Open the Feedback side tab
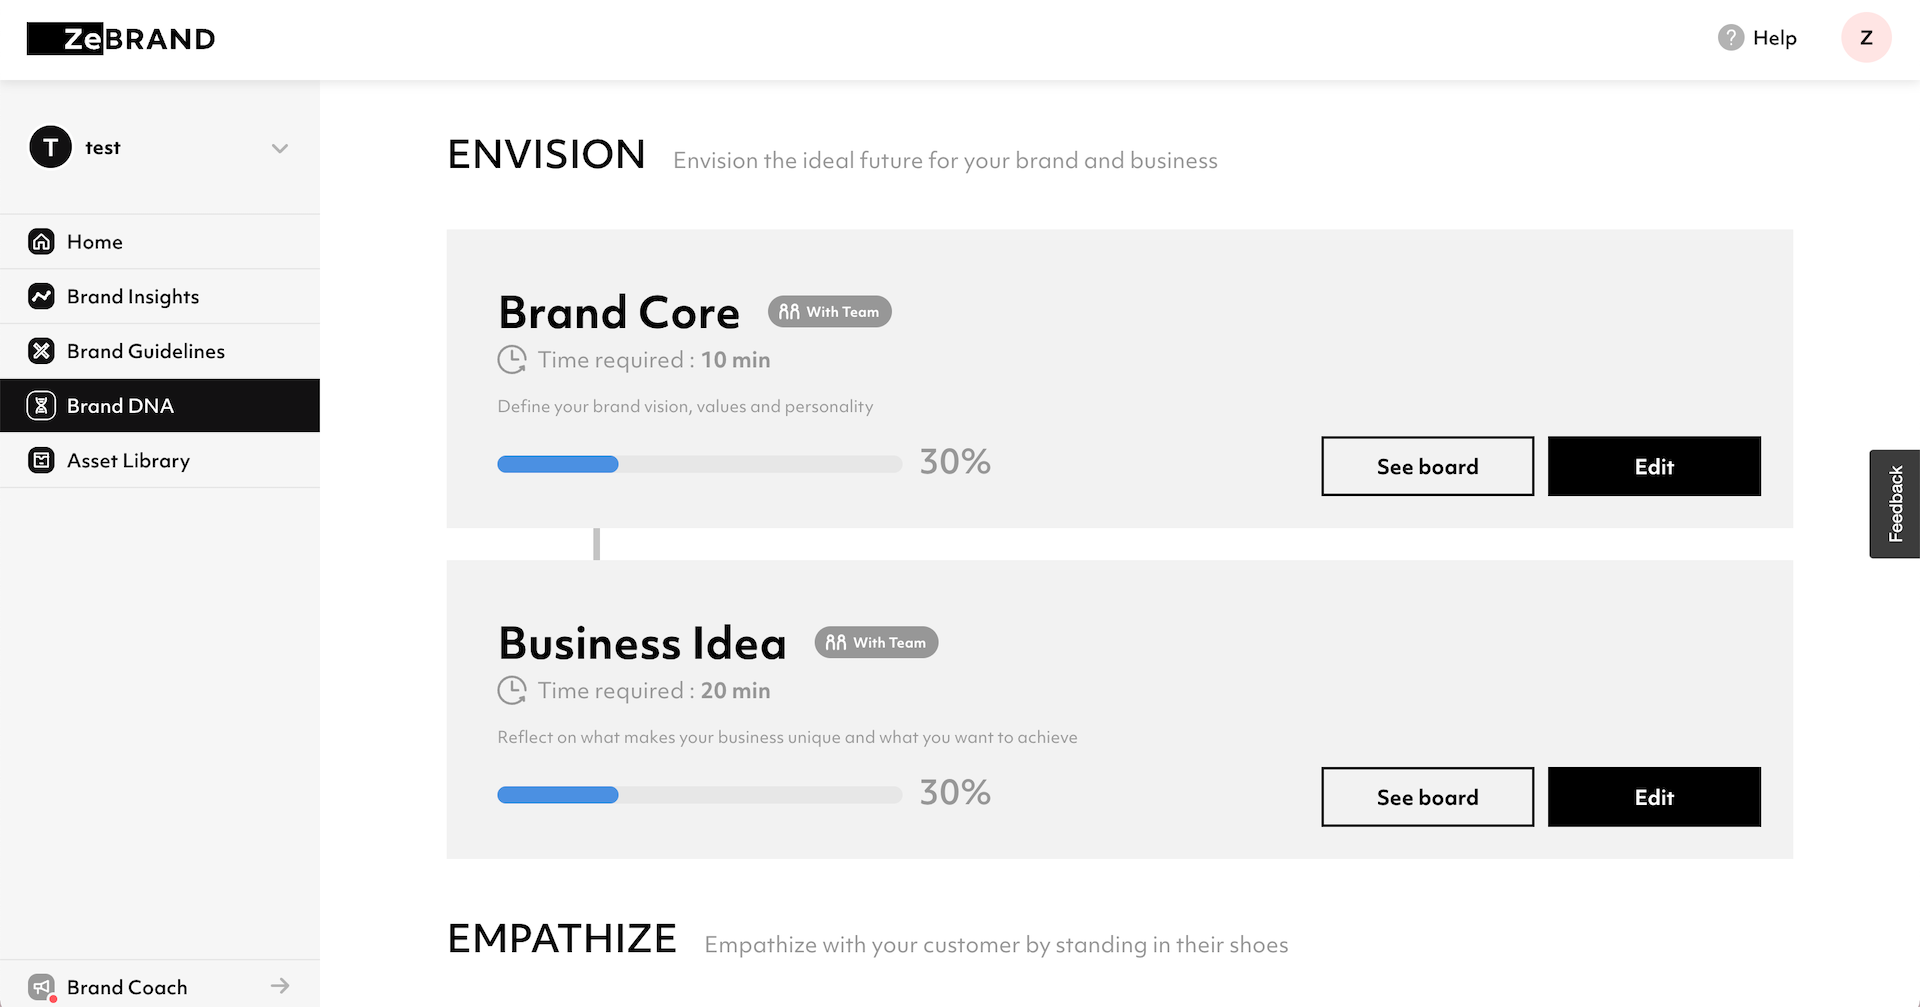 tap(1895, 504)
